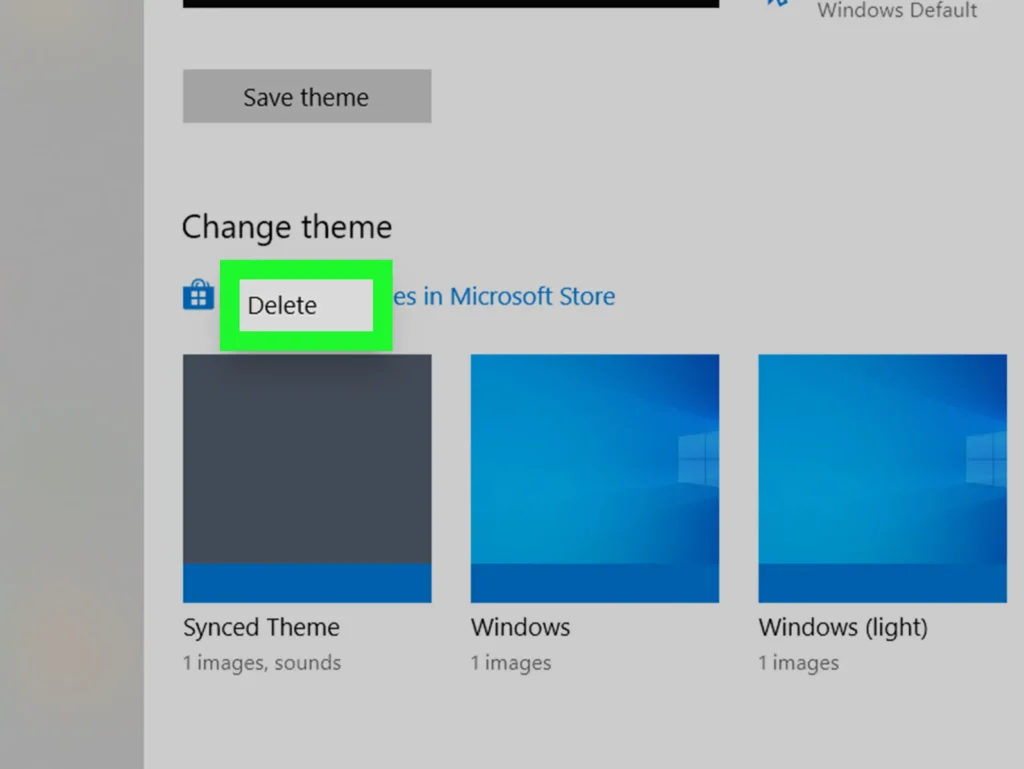Viewport: 1024px width, 769px height.
Task: Choose Delete from the context menu
Action: tap(306, 306)
